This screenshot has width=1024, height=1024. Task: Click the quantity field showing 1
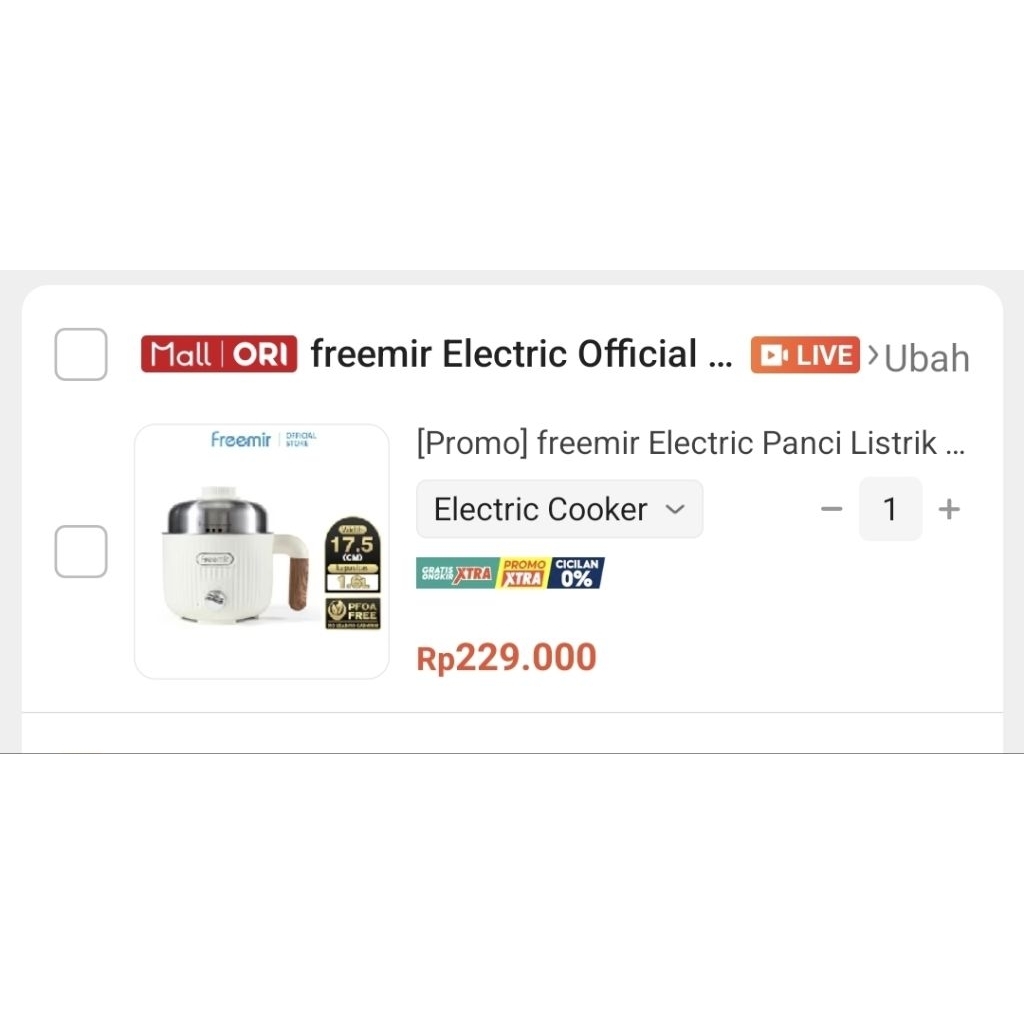point(890,509)
